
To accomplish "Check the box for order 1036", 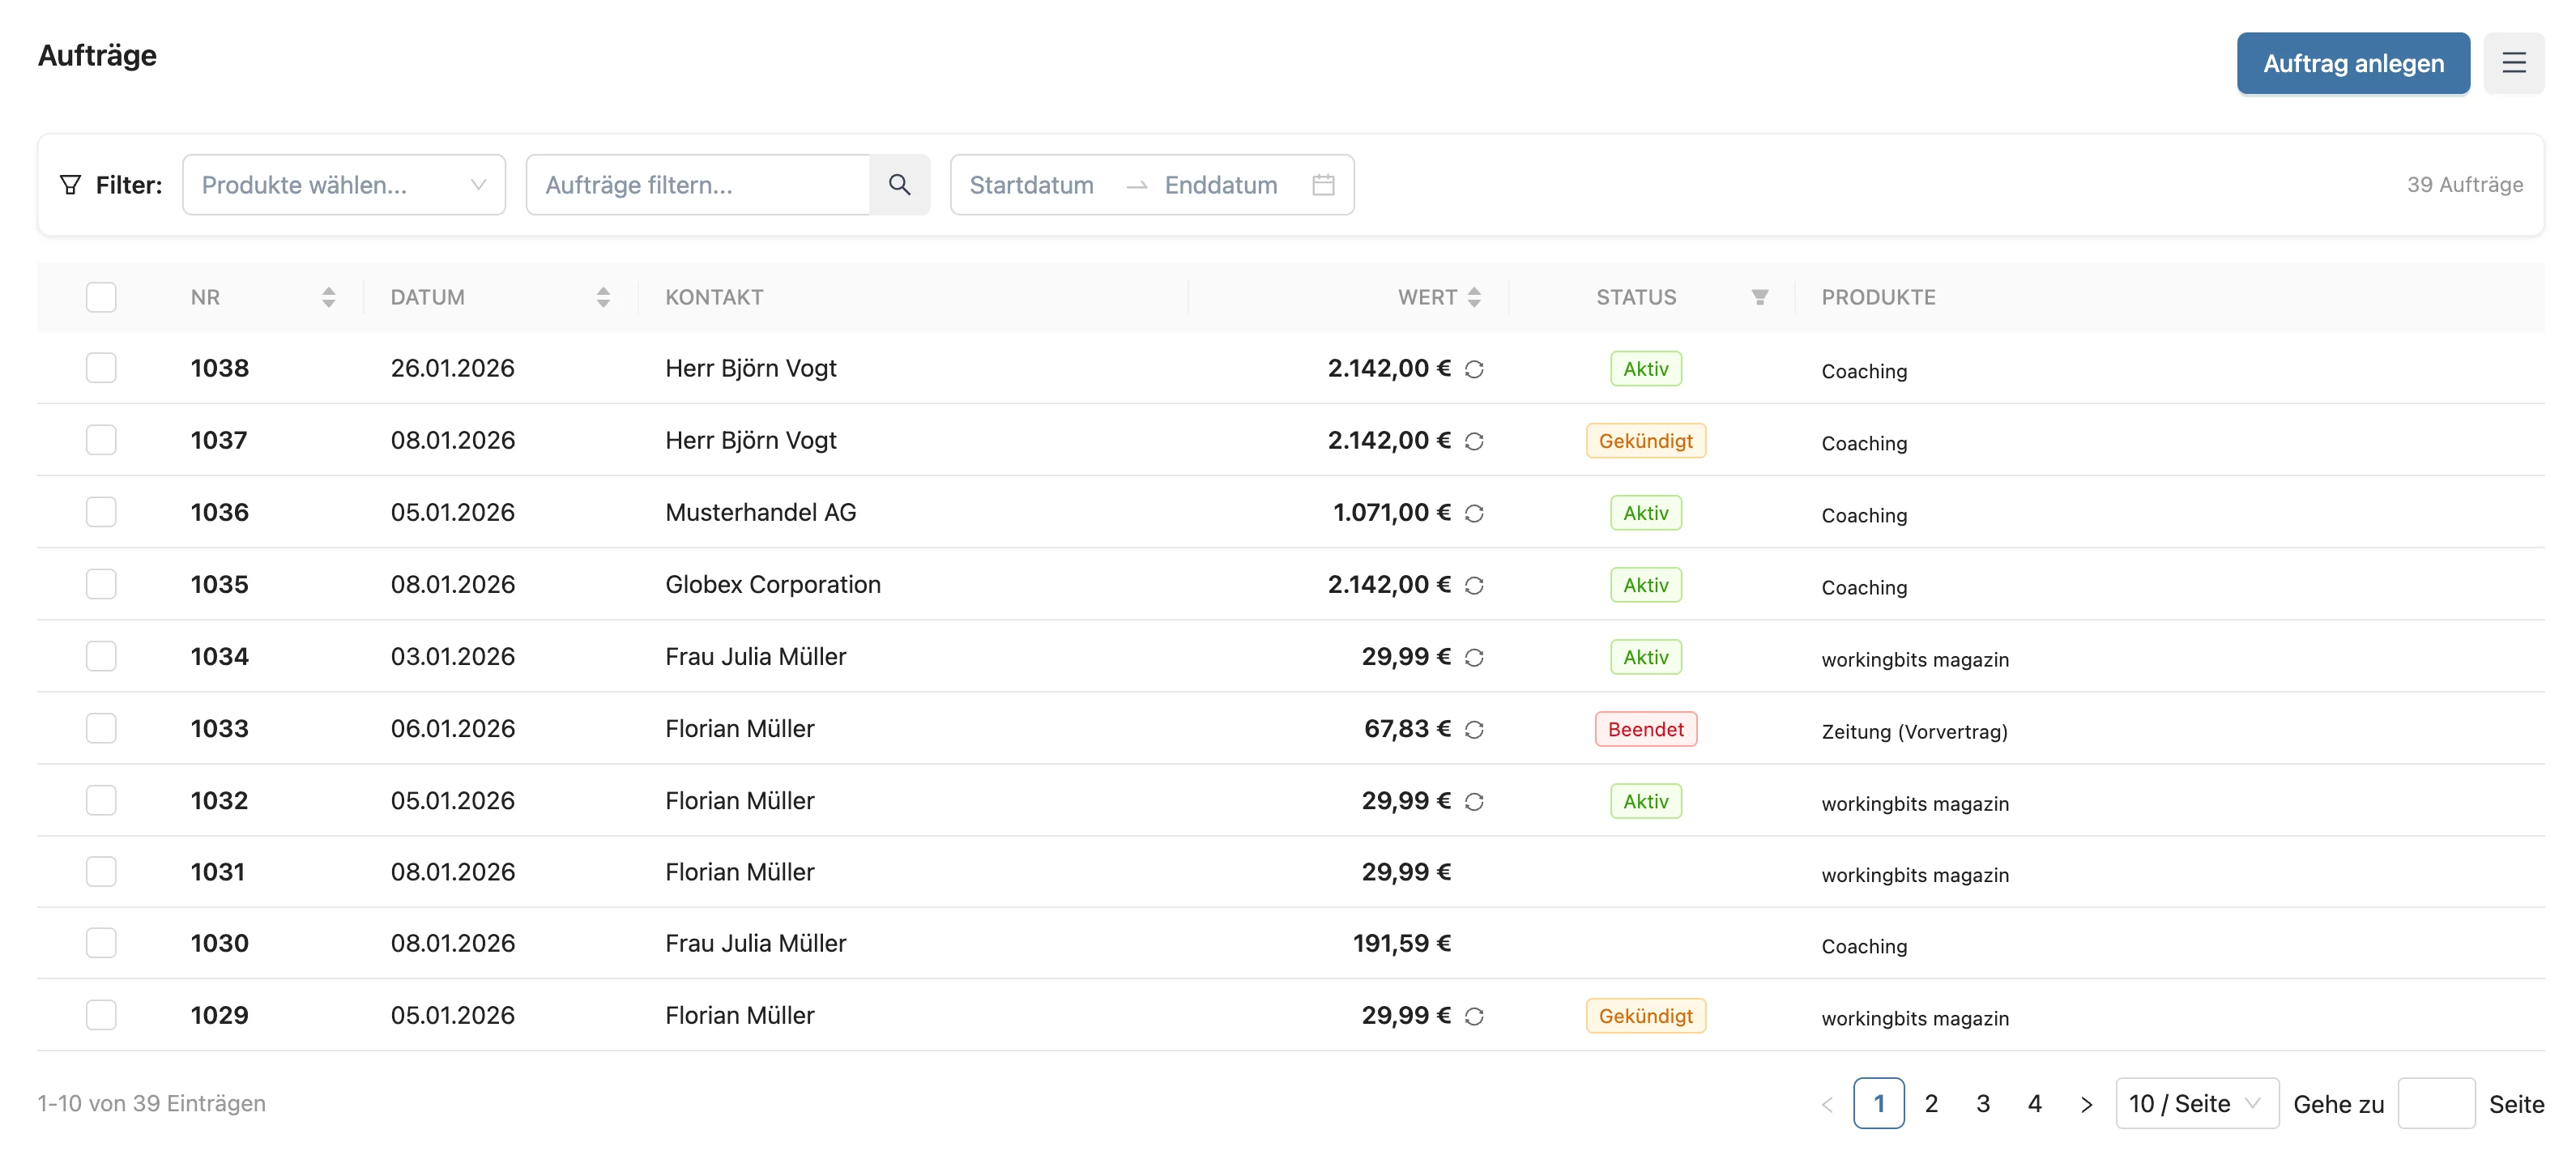I will coord(101,512).
